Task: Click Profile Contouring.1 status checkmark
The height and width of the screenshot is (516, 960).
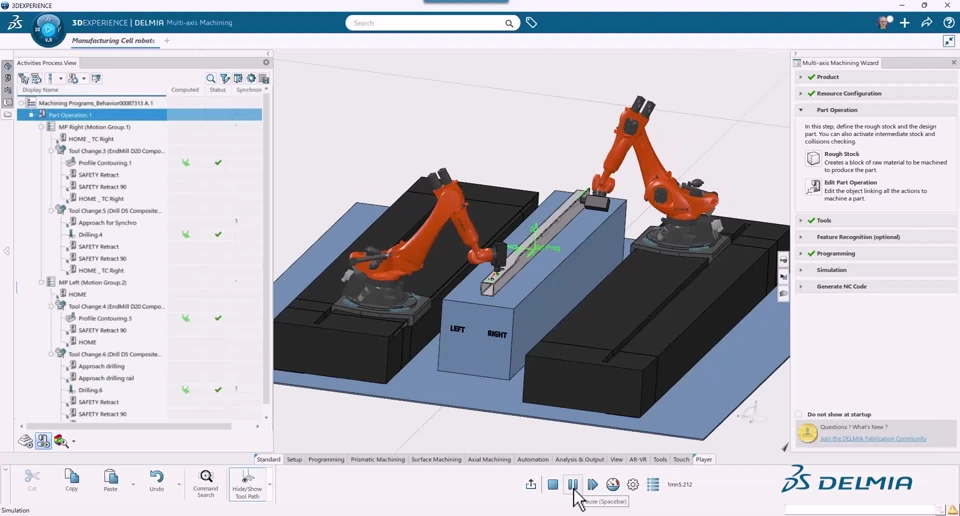Action: point(218,163)
